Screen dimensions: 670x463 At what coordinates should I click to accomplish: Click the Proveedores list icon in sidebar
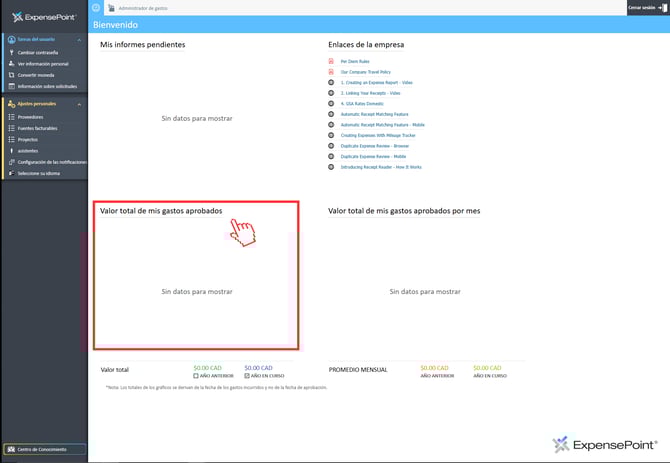pyautogui.click(x=10, y=117)
